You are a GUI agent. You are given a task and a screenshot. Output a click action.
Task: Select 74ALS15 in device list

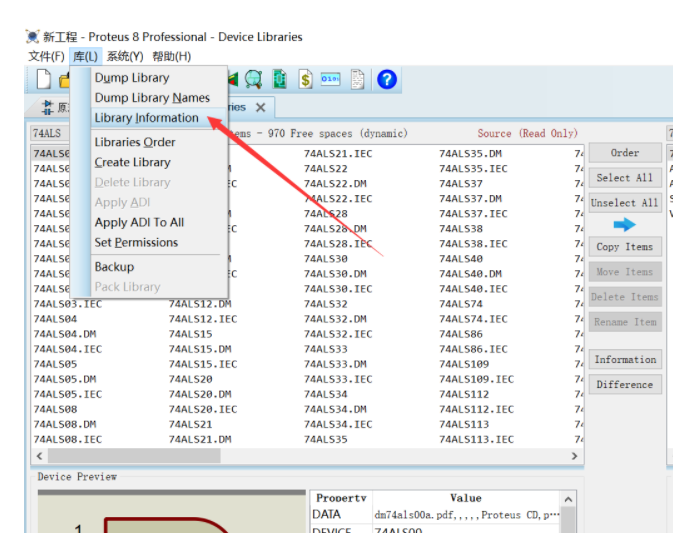click(x=191, y=334)
